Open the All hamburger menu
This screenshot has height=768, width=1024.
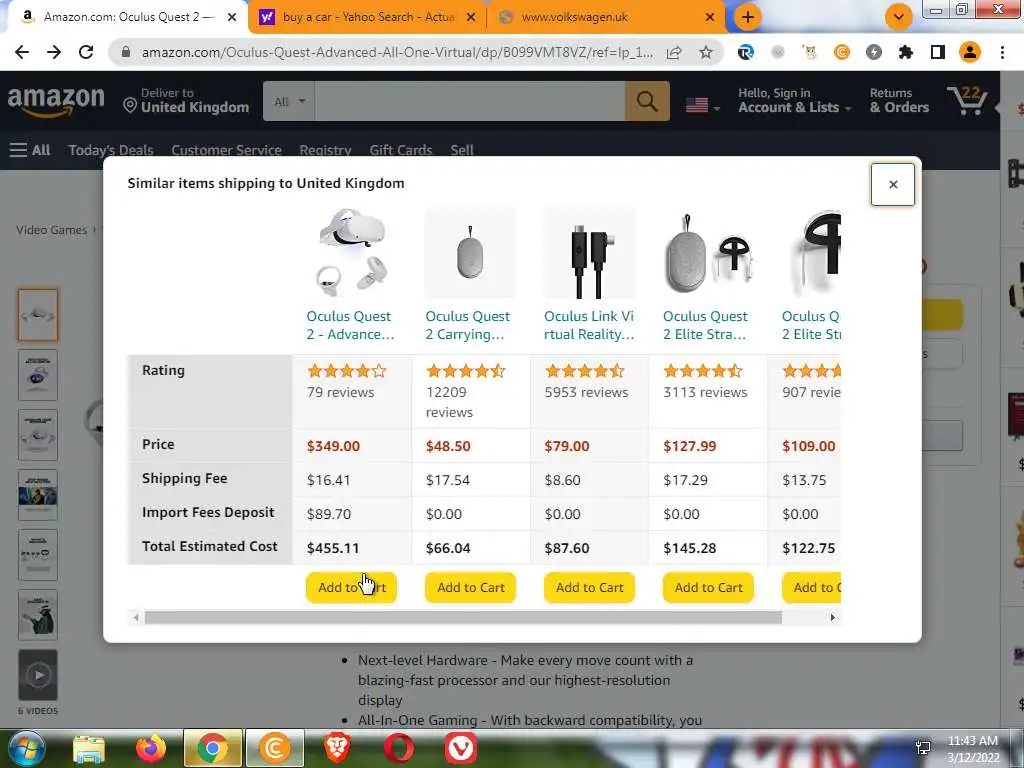tap(30, 150)
